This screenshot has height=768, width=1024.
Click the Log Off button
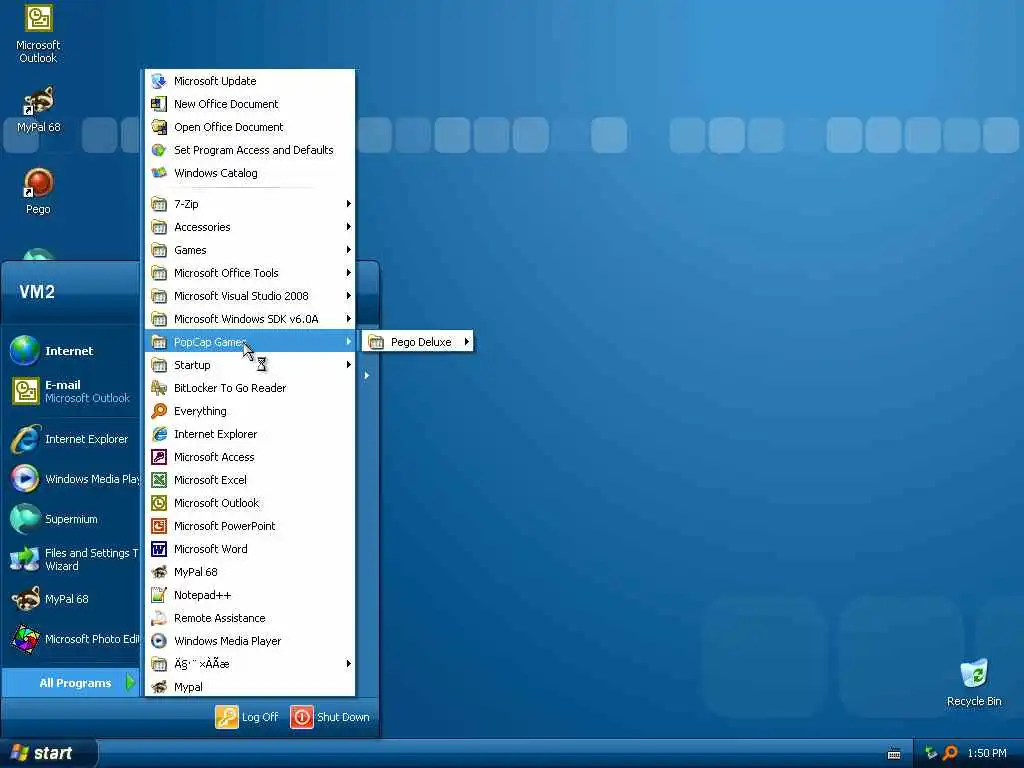247,717
